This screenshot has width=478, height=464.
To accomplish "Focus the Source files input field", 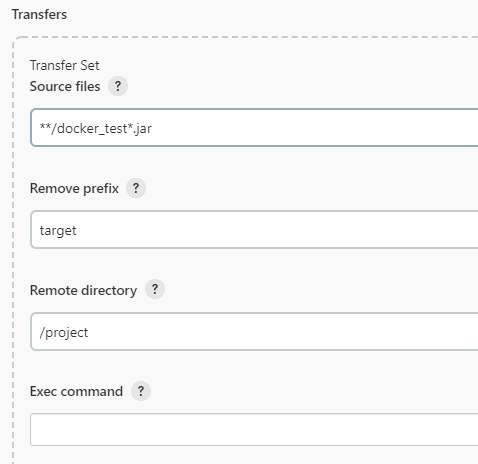I will pyautogui.click(x=254, y=128).
